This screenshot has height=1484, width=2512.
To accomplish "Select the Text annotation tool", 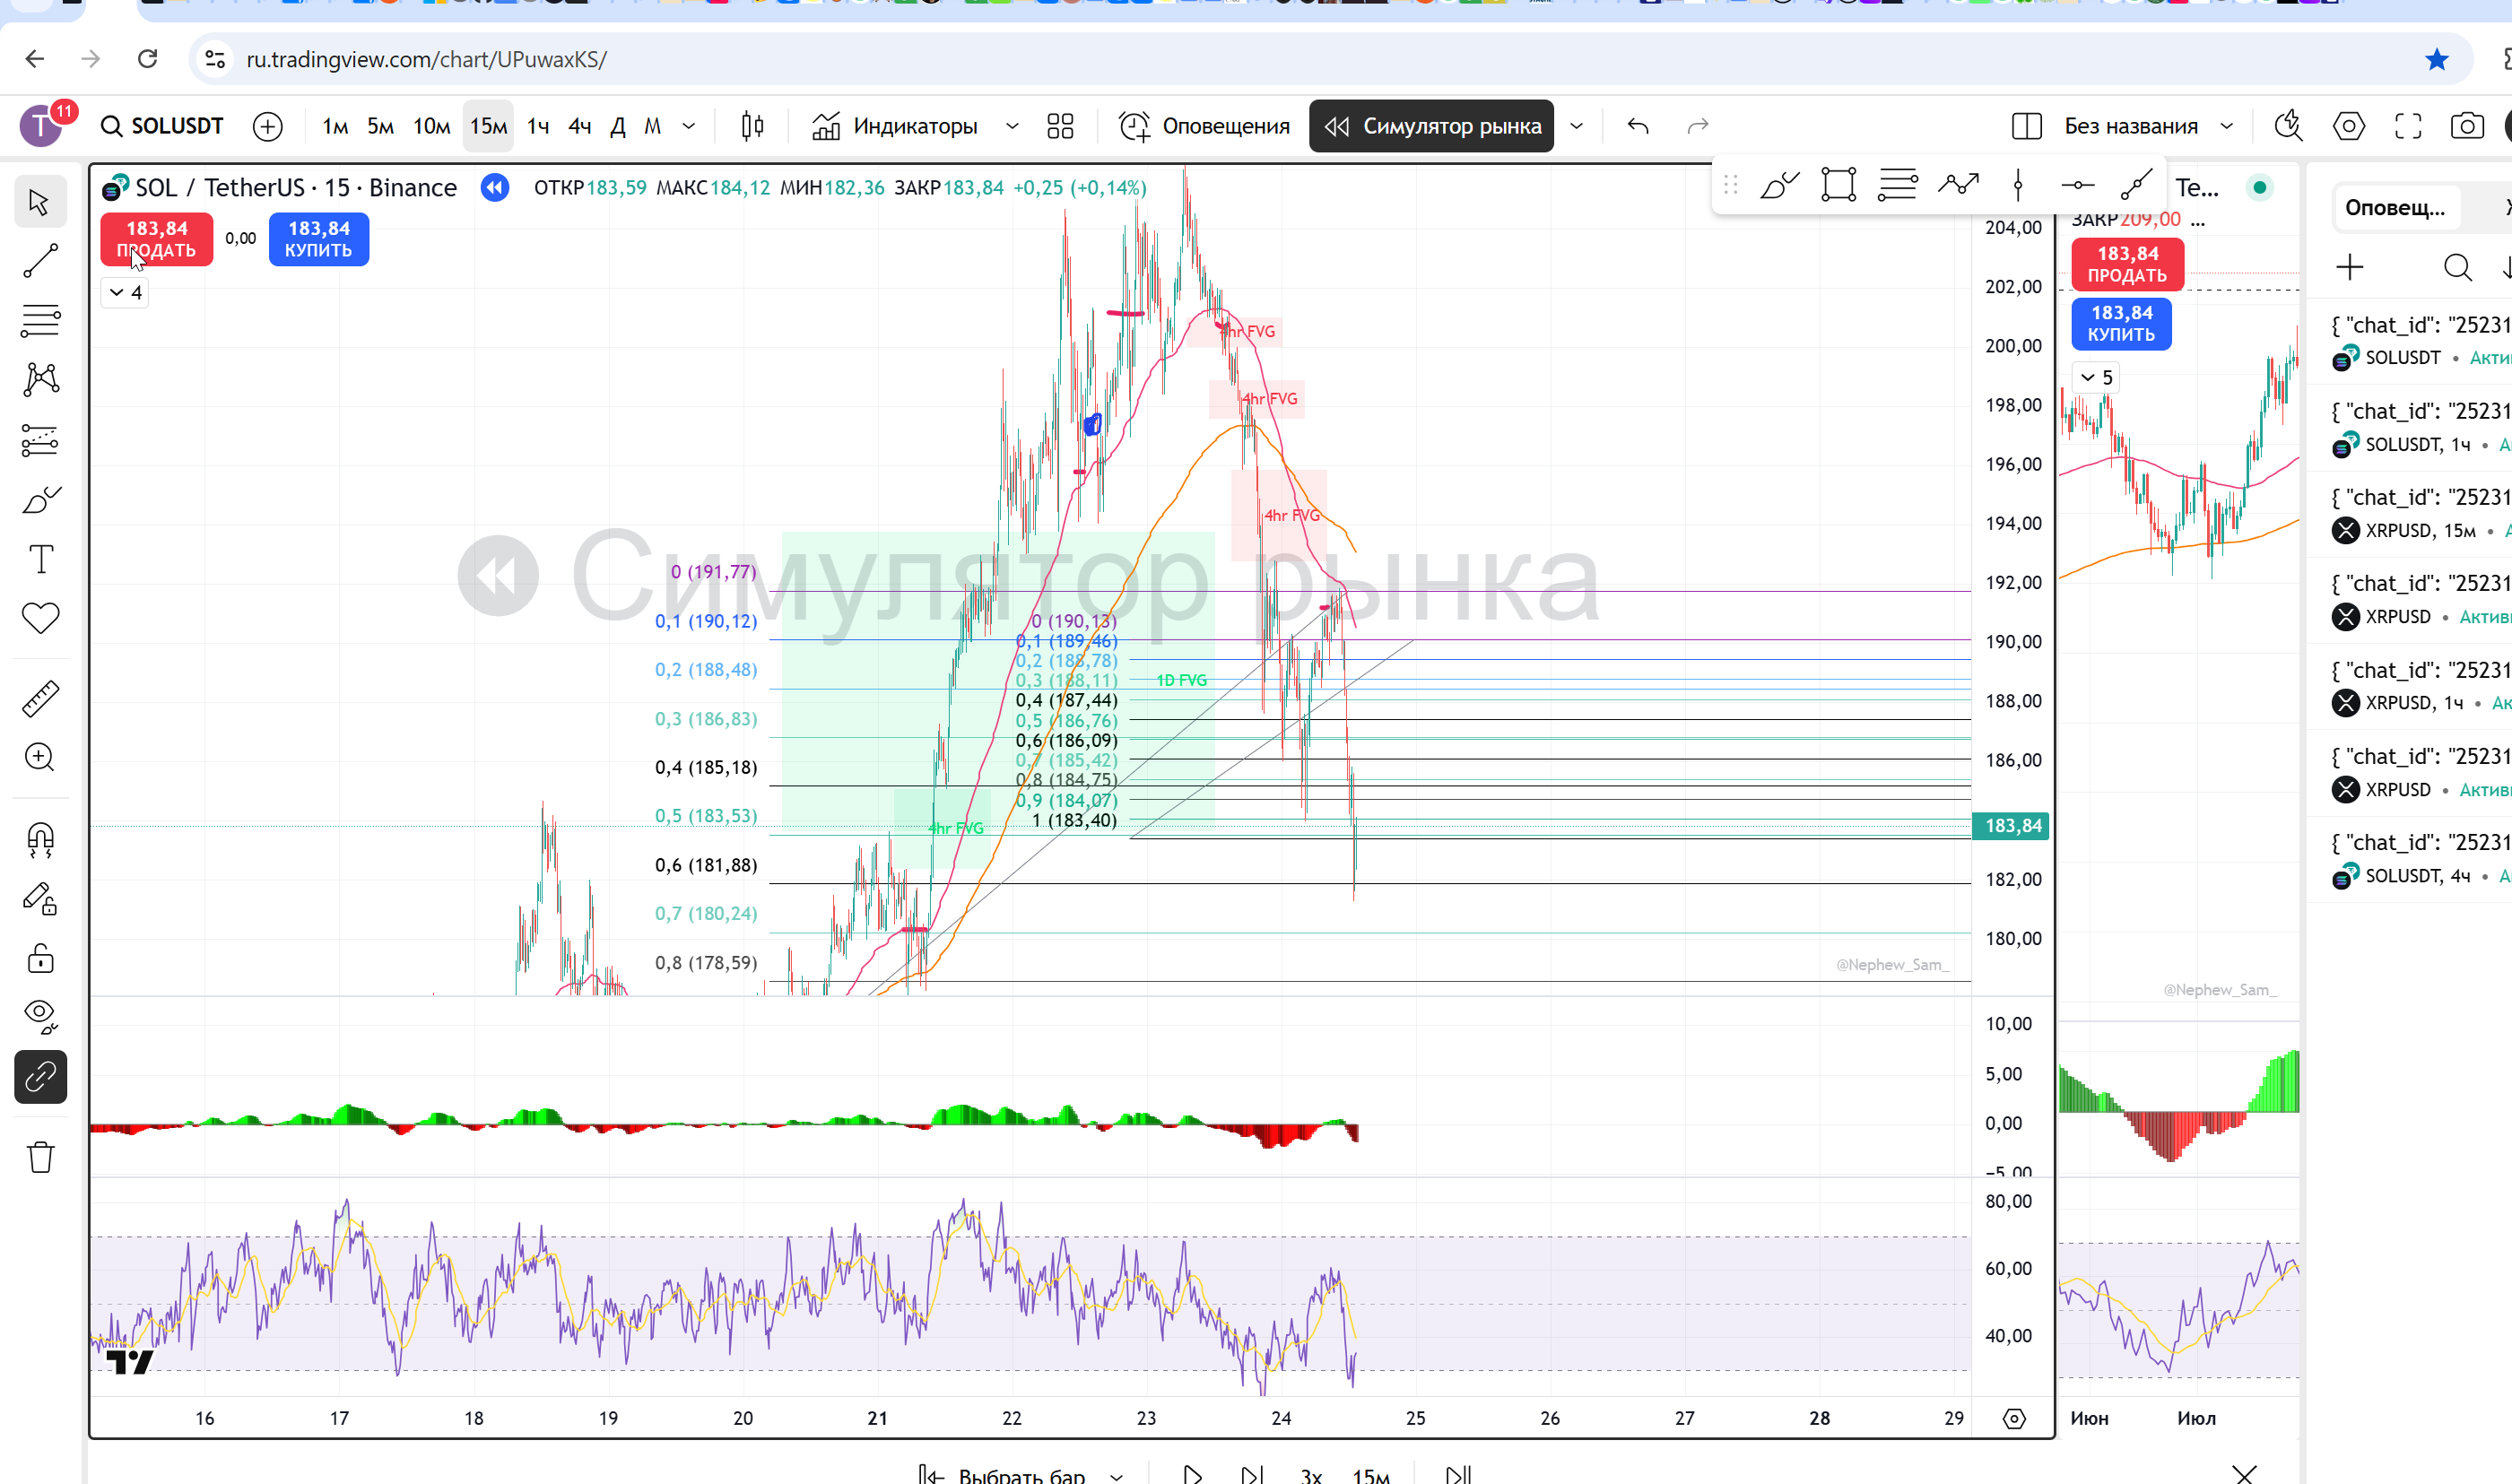I will coord(40,559).
